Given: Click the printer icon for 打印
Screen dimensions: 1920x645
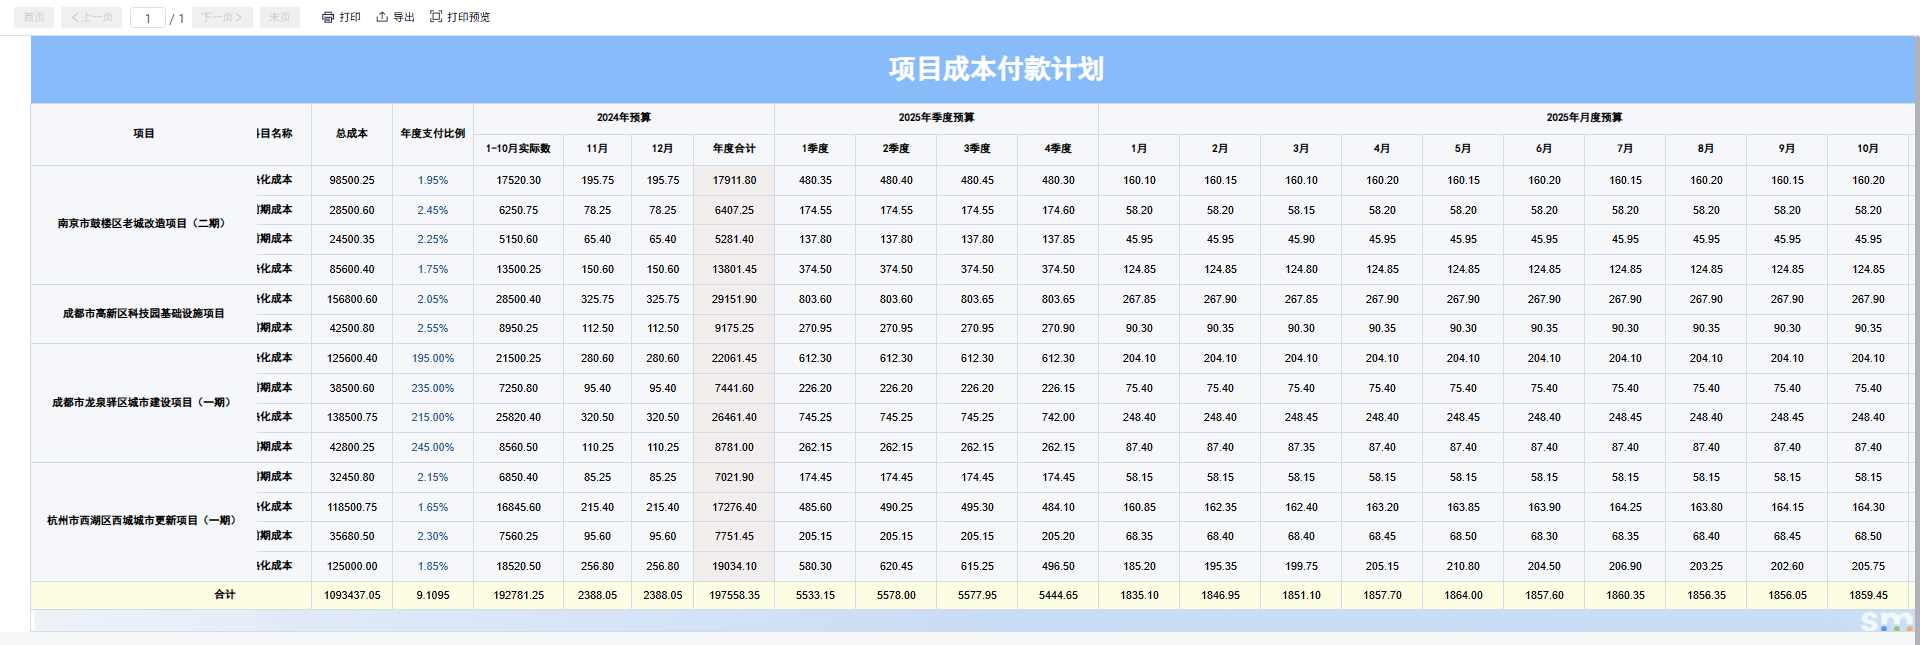Looking at the screenshot, I should click(328, 17).
